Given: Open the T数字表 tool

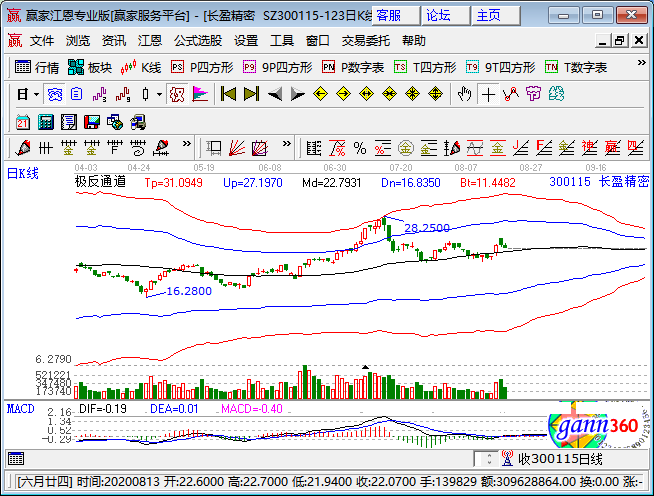Looking at the screenshot, I should (x=576, y=67).
